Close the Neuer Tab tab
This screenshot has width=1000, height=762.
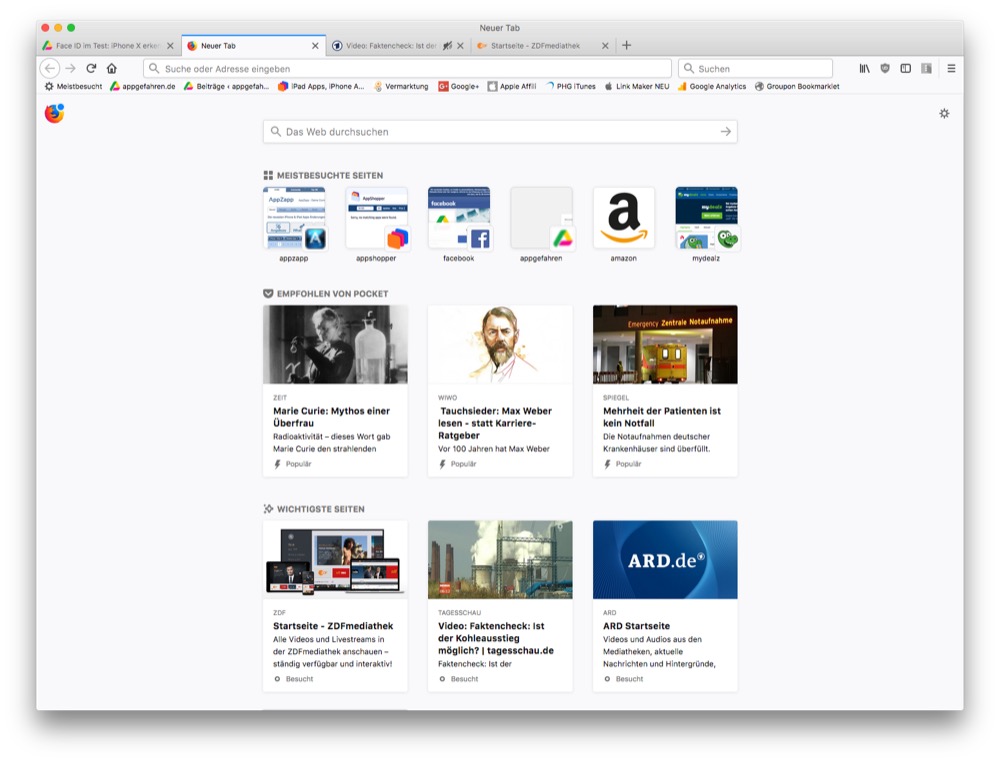tap(315, 46)
